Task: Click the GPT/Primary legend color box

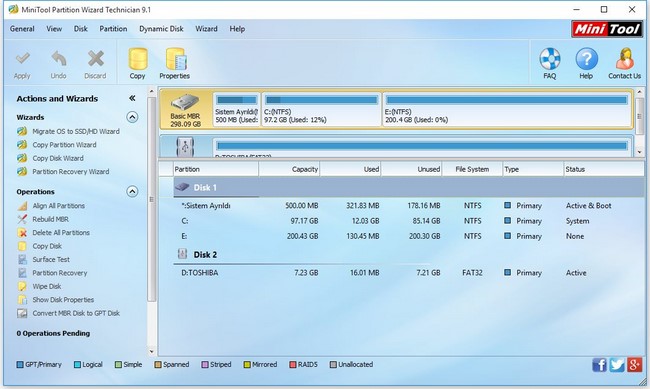Action: click(x=20, y=365)
